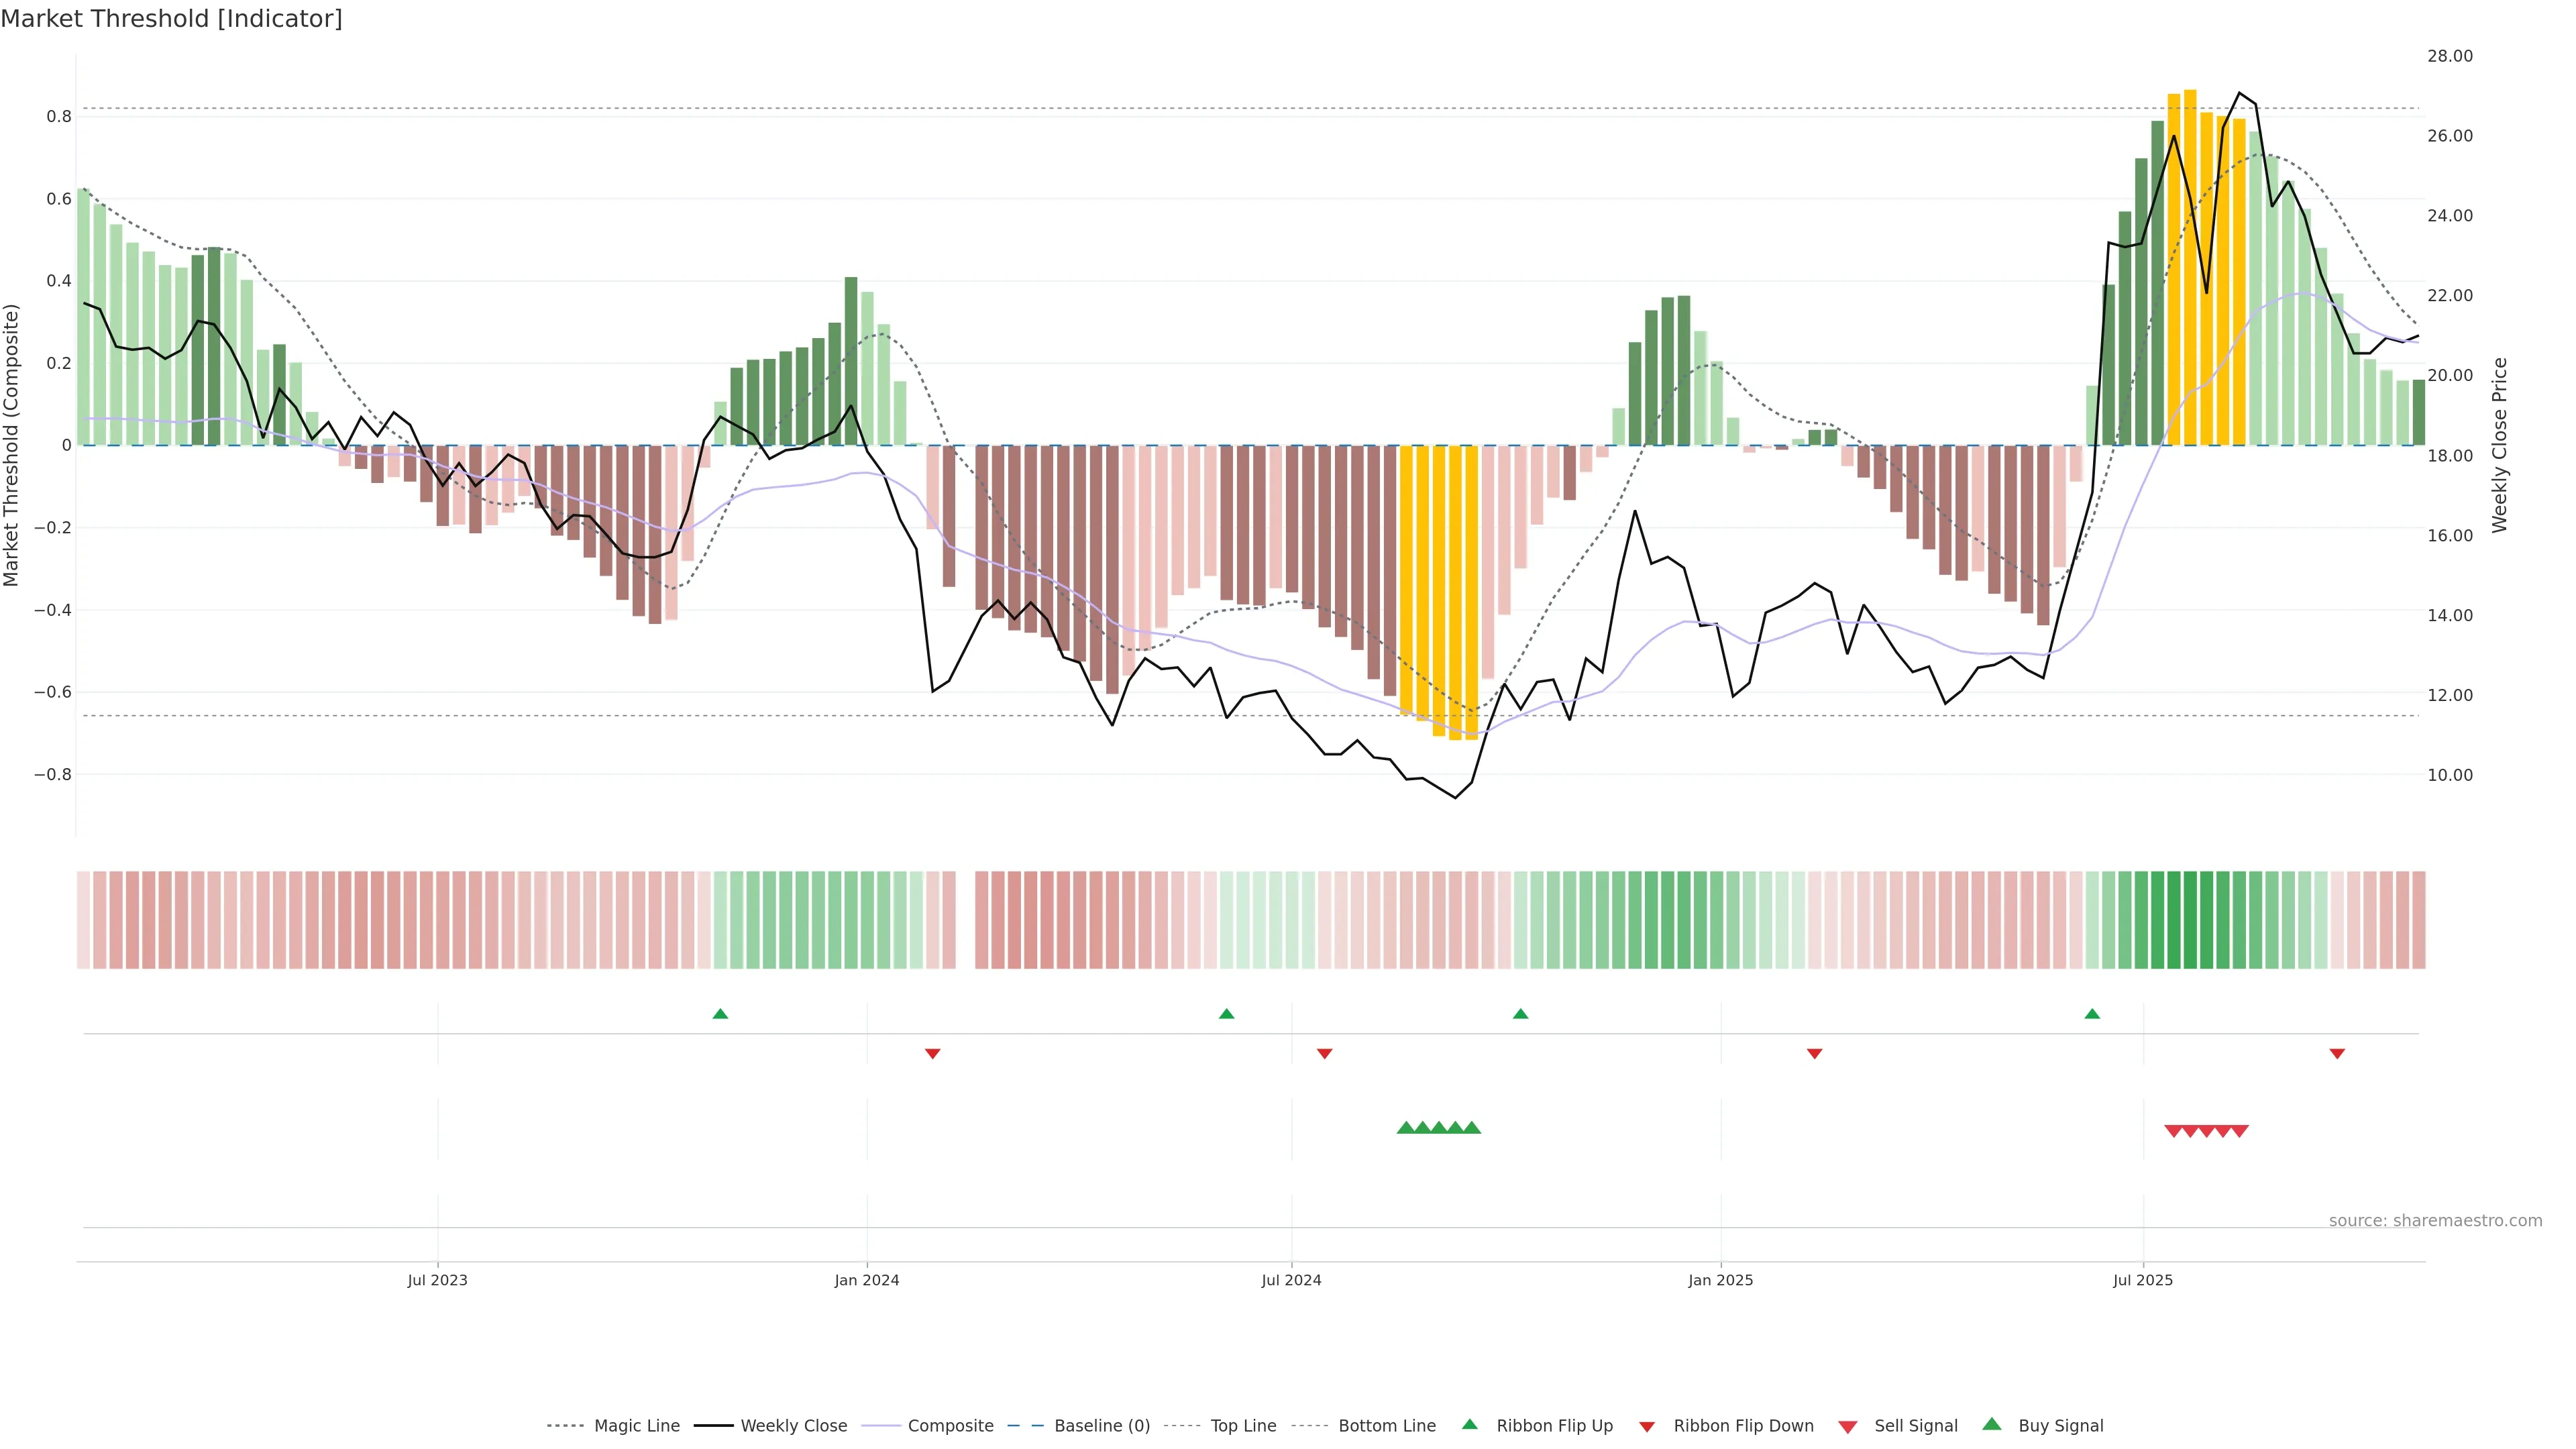
Task: Click the darkest green ribbon color bar
Action: (x=2190, y=920)
